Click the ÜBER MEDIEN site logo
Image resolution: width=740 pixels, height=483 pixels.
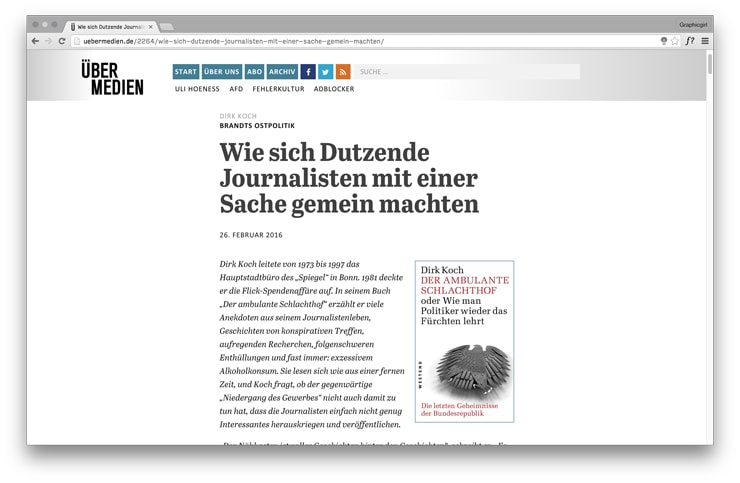[x=112, y=77]
